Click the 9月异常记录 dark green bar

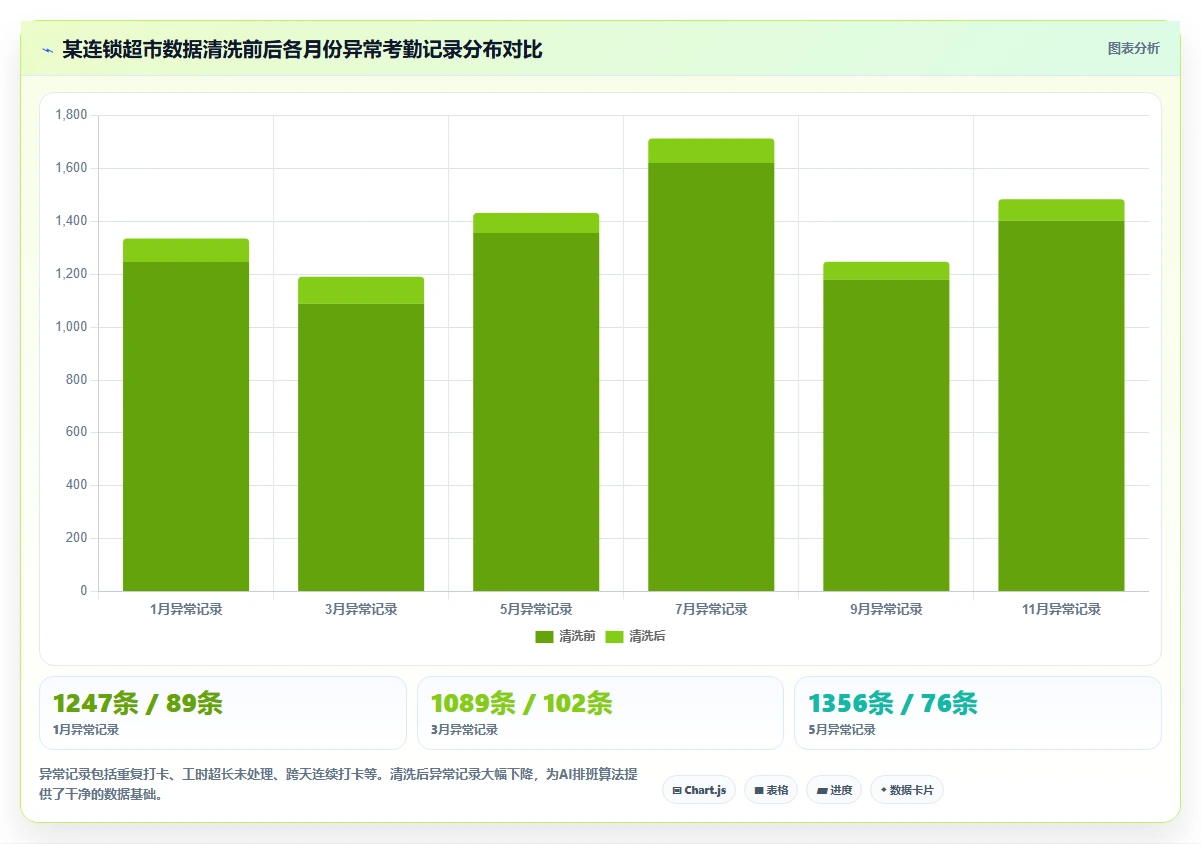(886, 435)
